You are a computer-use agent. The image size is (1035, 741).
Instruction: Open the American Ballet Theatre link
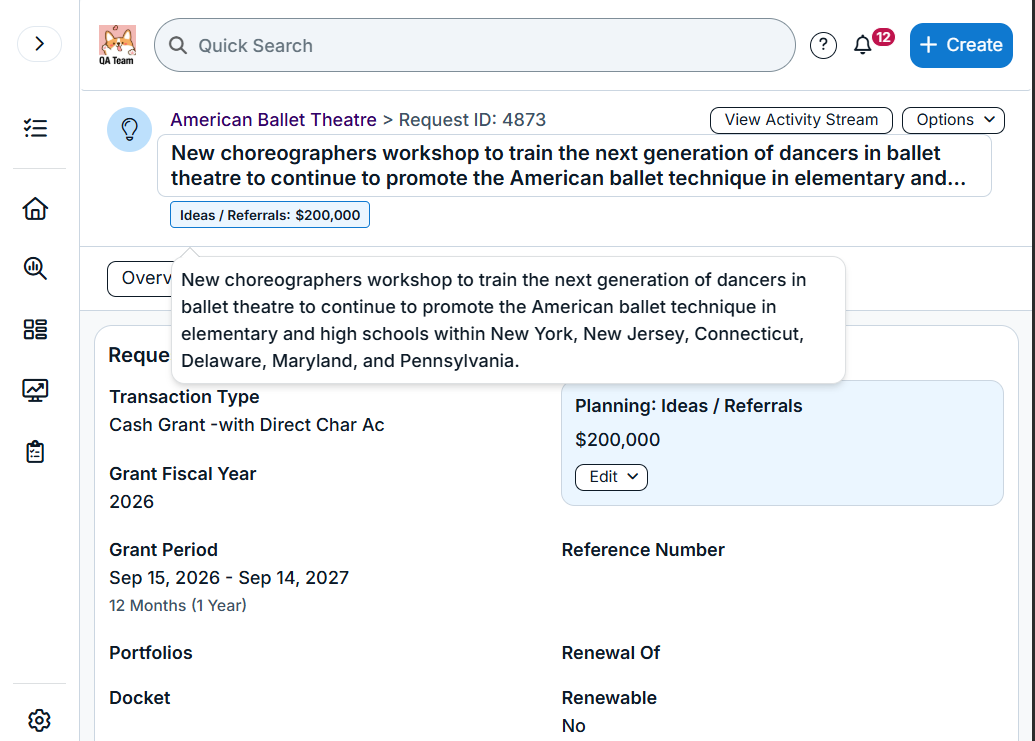pos(273,119)
